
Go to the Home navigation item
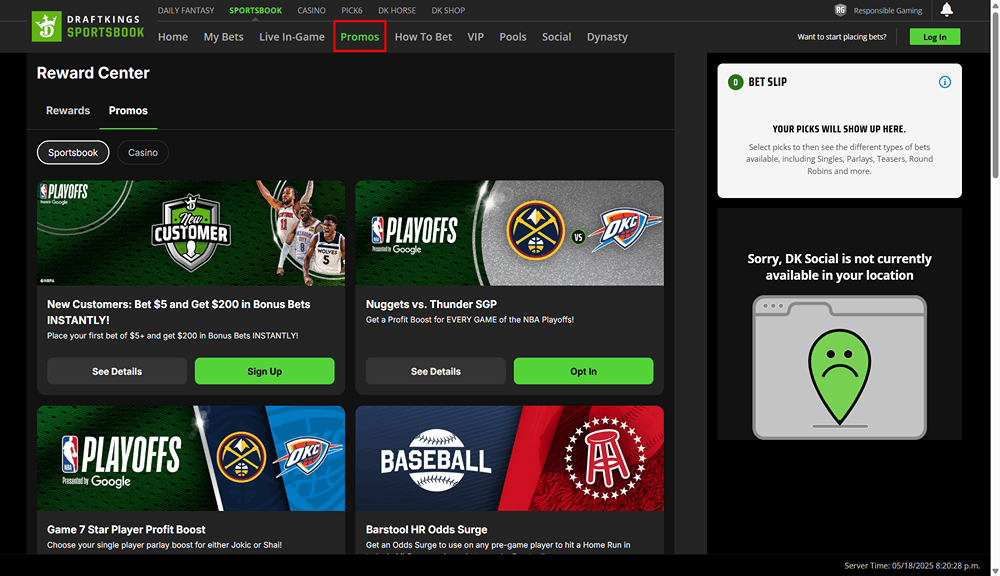coord(173,37)
